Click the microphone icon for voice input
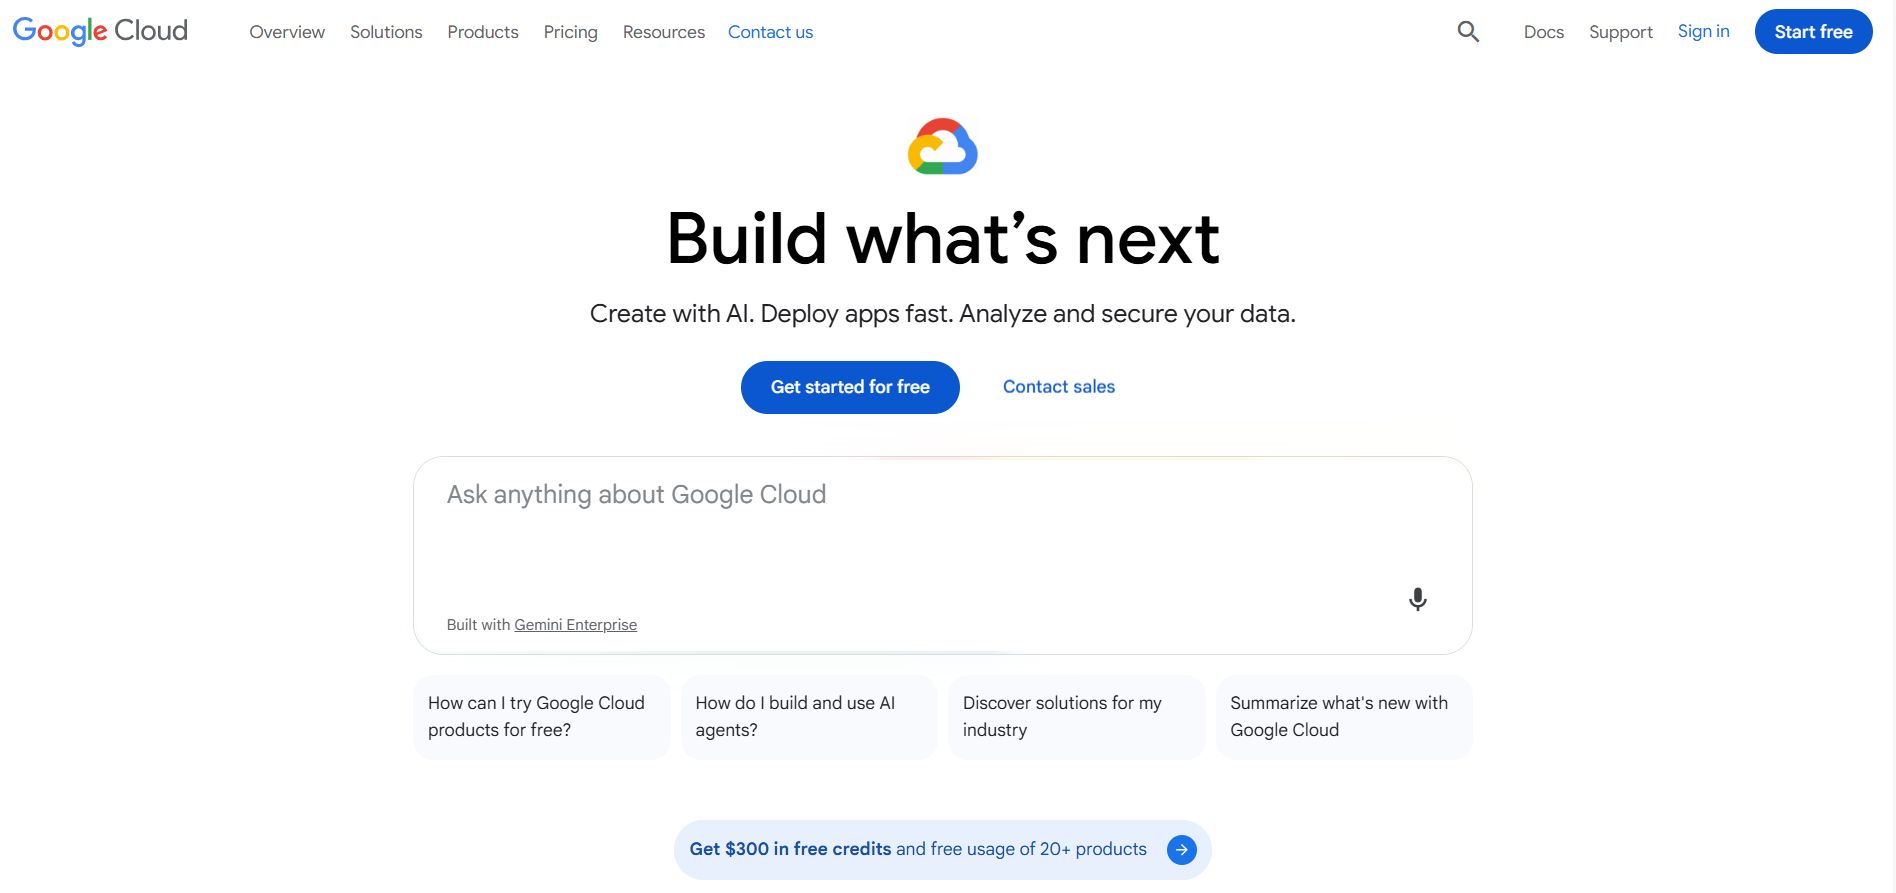 click(1417, 598)
